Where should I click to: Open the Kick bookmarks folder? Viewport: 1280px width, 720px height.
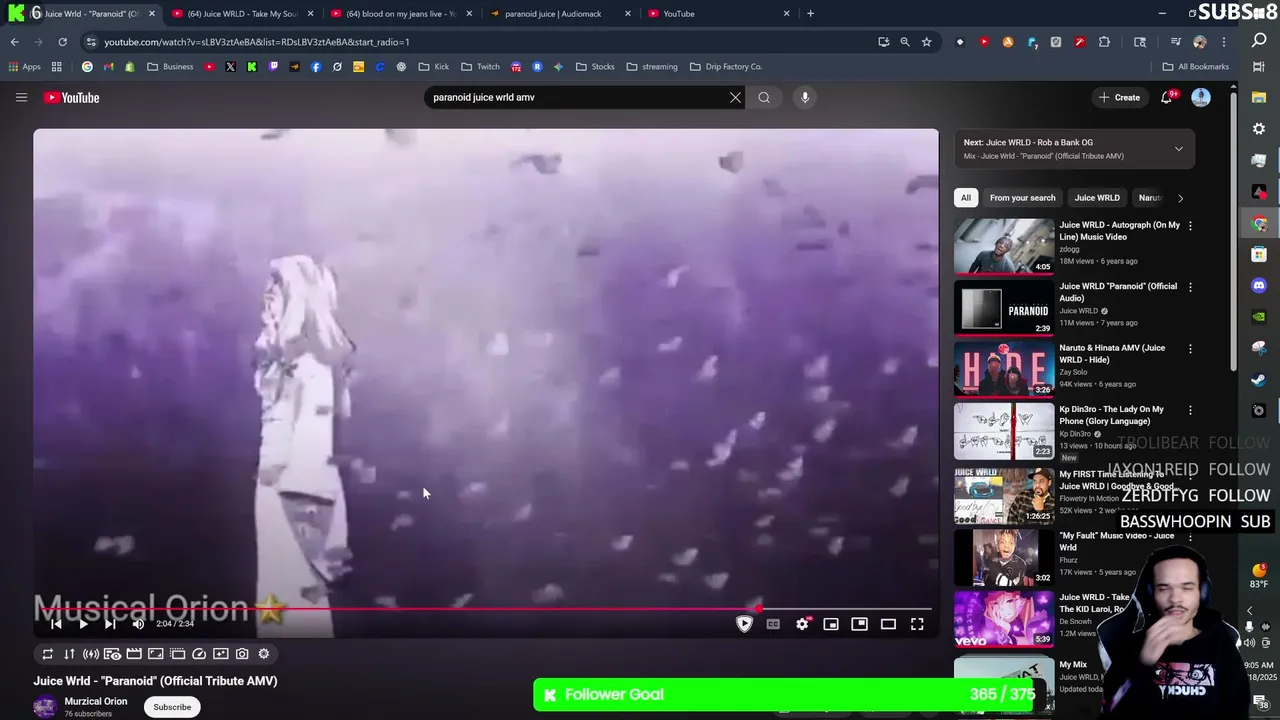[x=433, y=67]
